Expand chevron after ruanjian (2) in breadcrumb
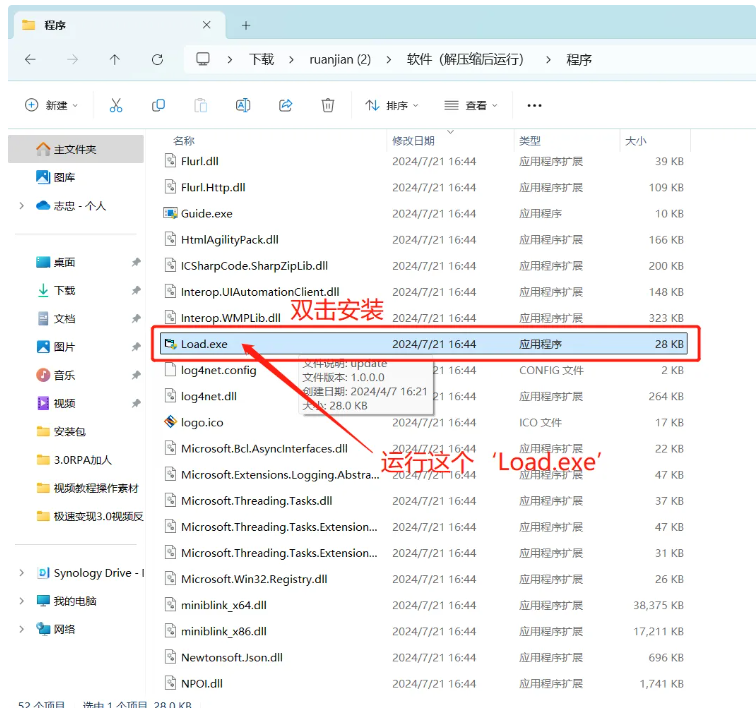Image resolution: width=756 pixels, height=727 pixels. pyautogui.click(x=389, y=59)
